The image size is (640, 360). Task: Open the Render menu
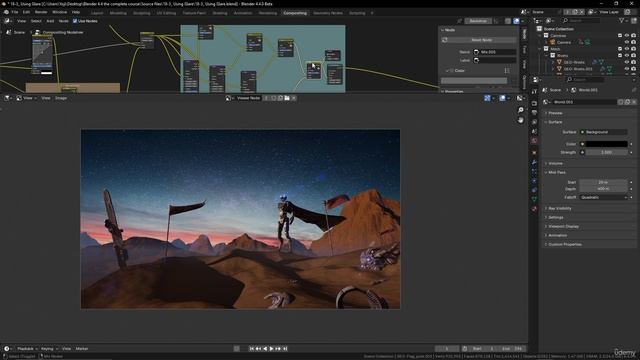tap(41, 12)
